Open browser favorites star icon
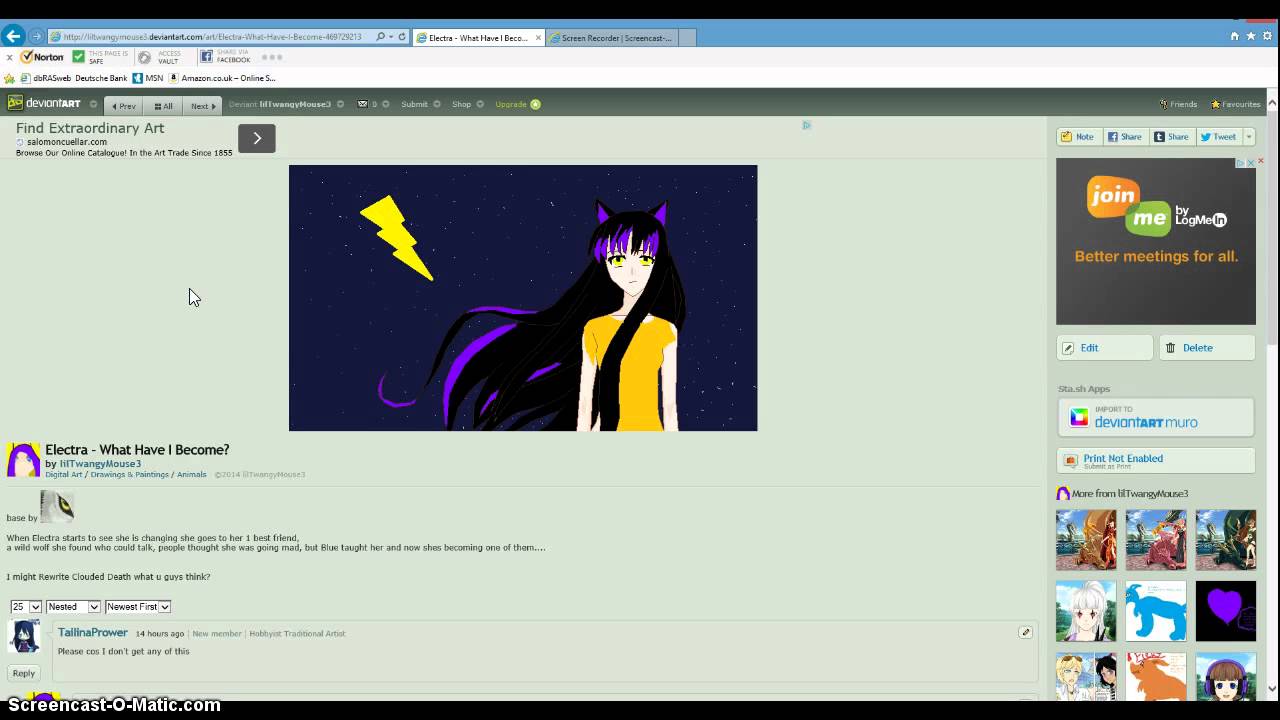1280x720 pixels. 1251,36
